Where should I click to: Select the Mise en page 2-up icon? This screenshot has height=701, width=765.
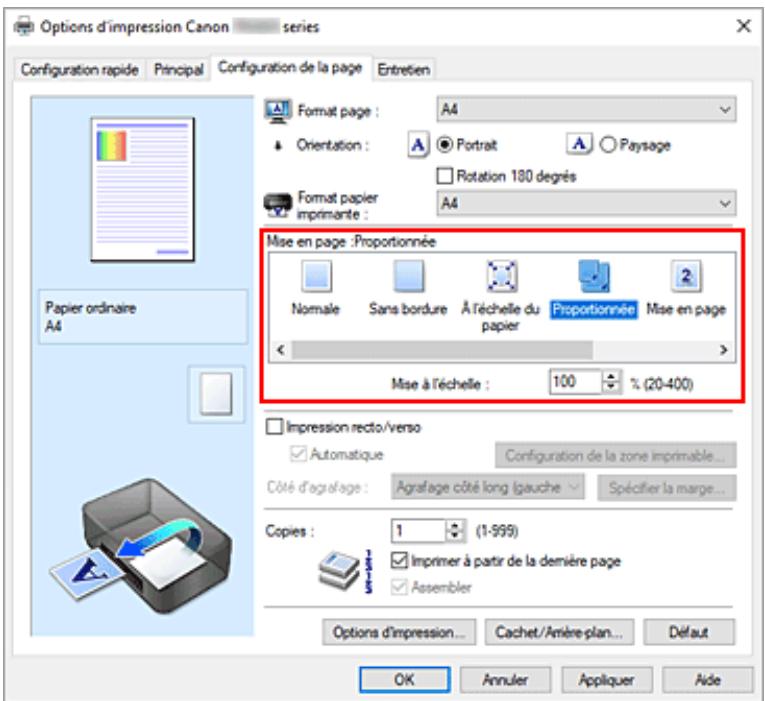coord(686,276)
